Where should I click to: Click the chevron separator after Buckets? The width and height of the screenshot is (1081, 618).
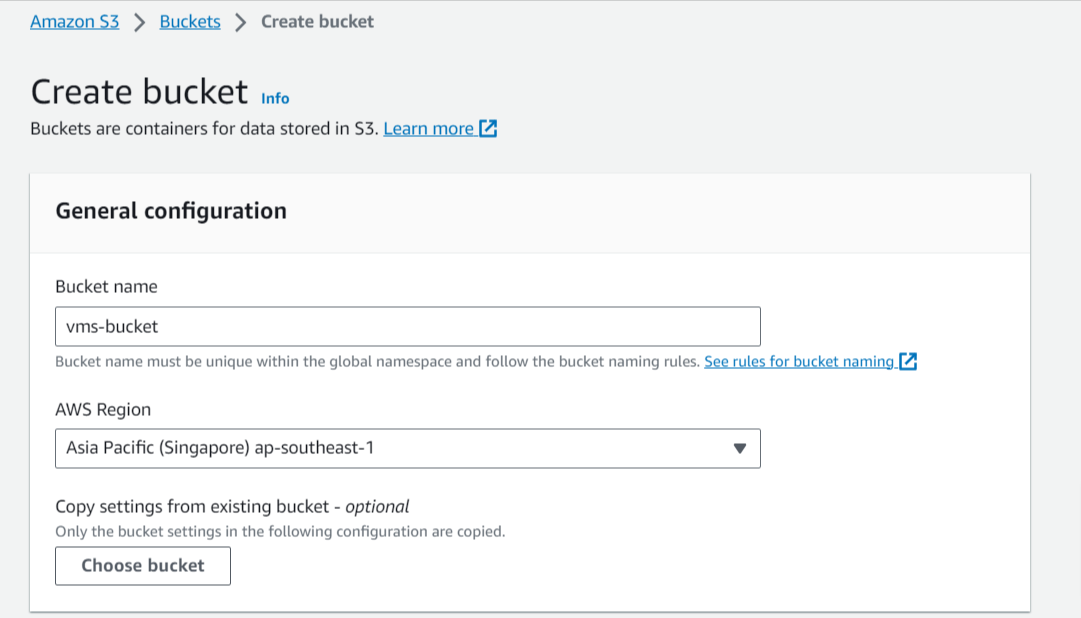point(240,22)
